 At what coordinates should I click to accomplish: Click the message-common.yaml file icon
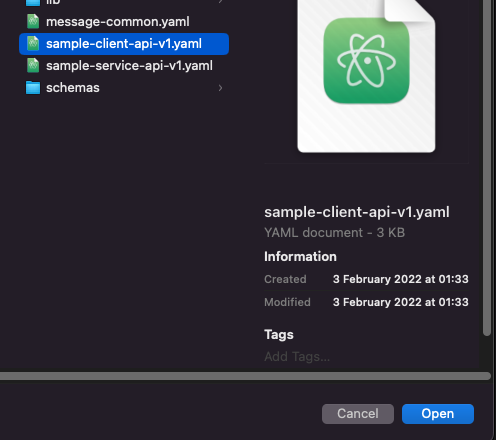pos(33,22)
